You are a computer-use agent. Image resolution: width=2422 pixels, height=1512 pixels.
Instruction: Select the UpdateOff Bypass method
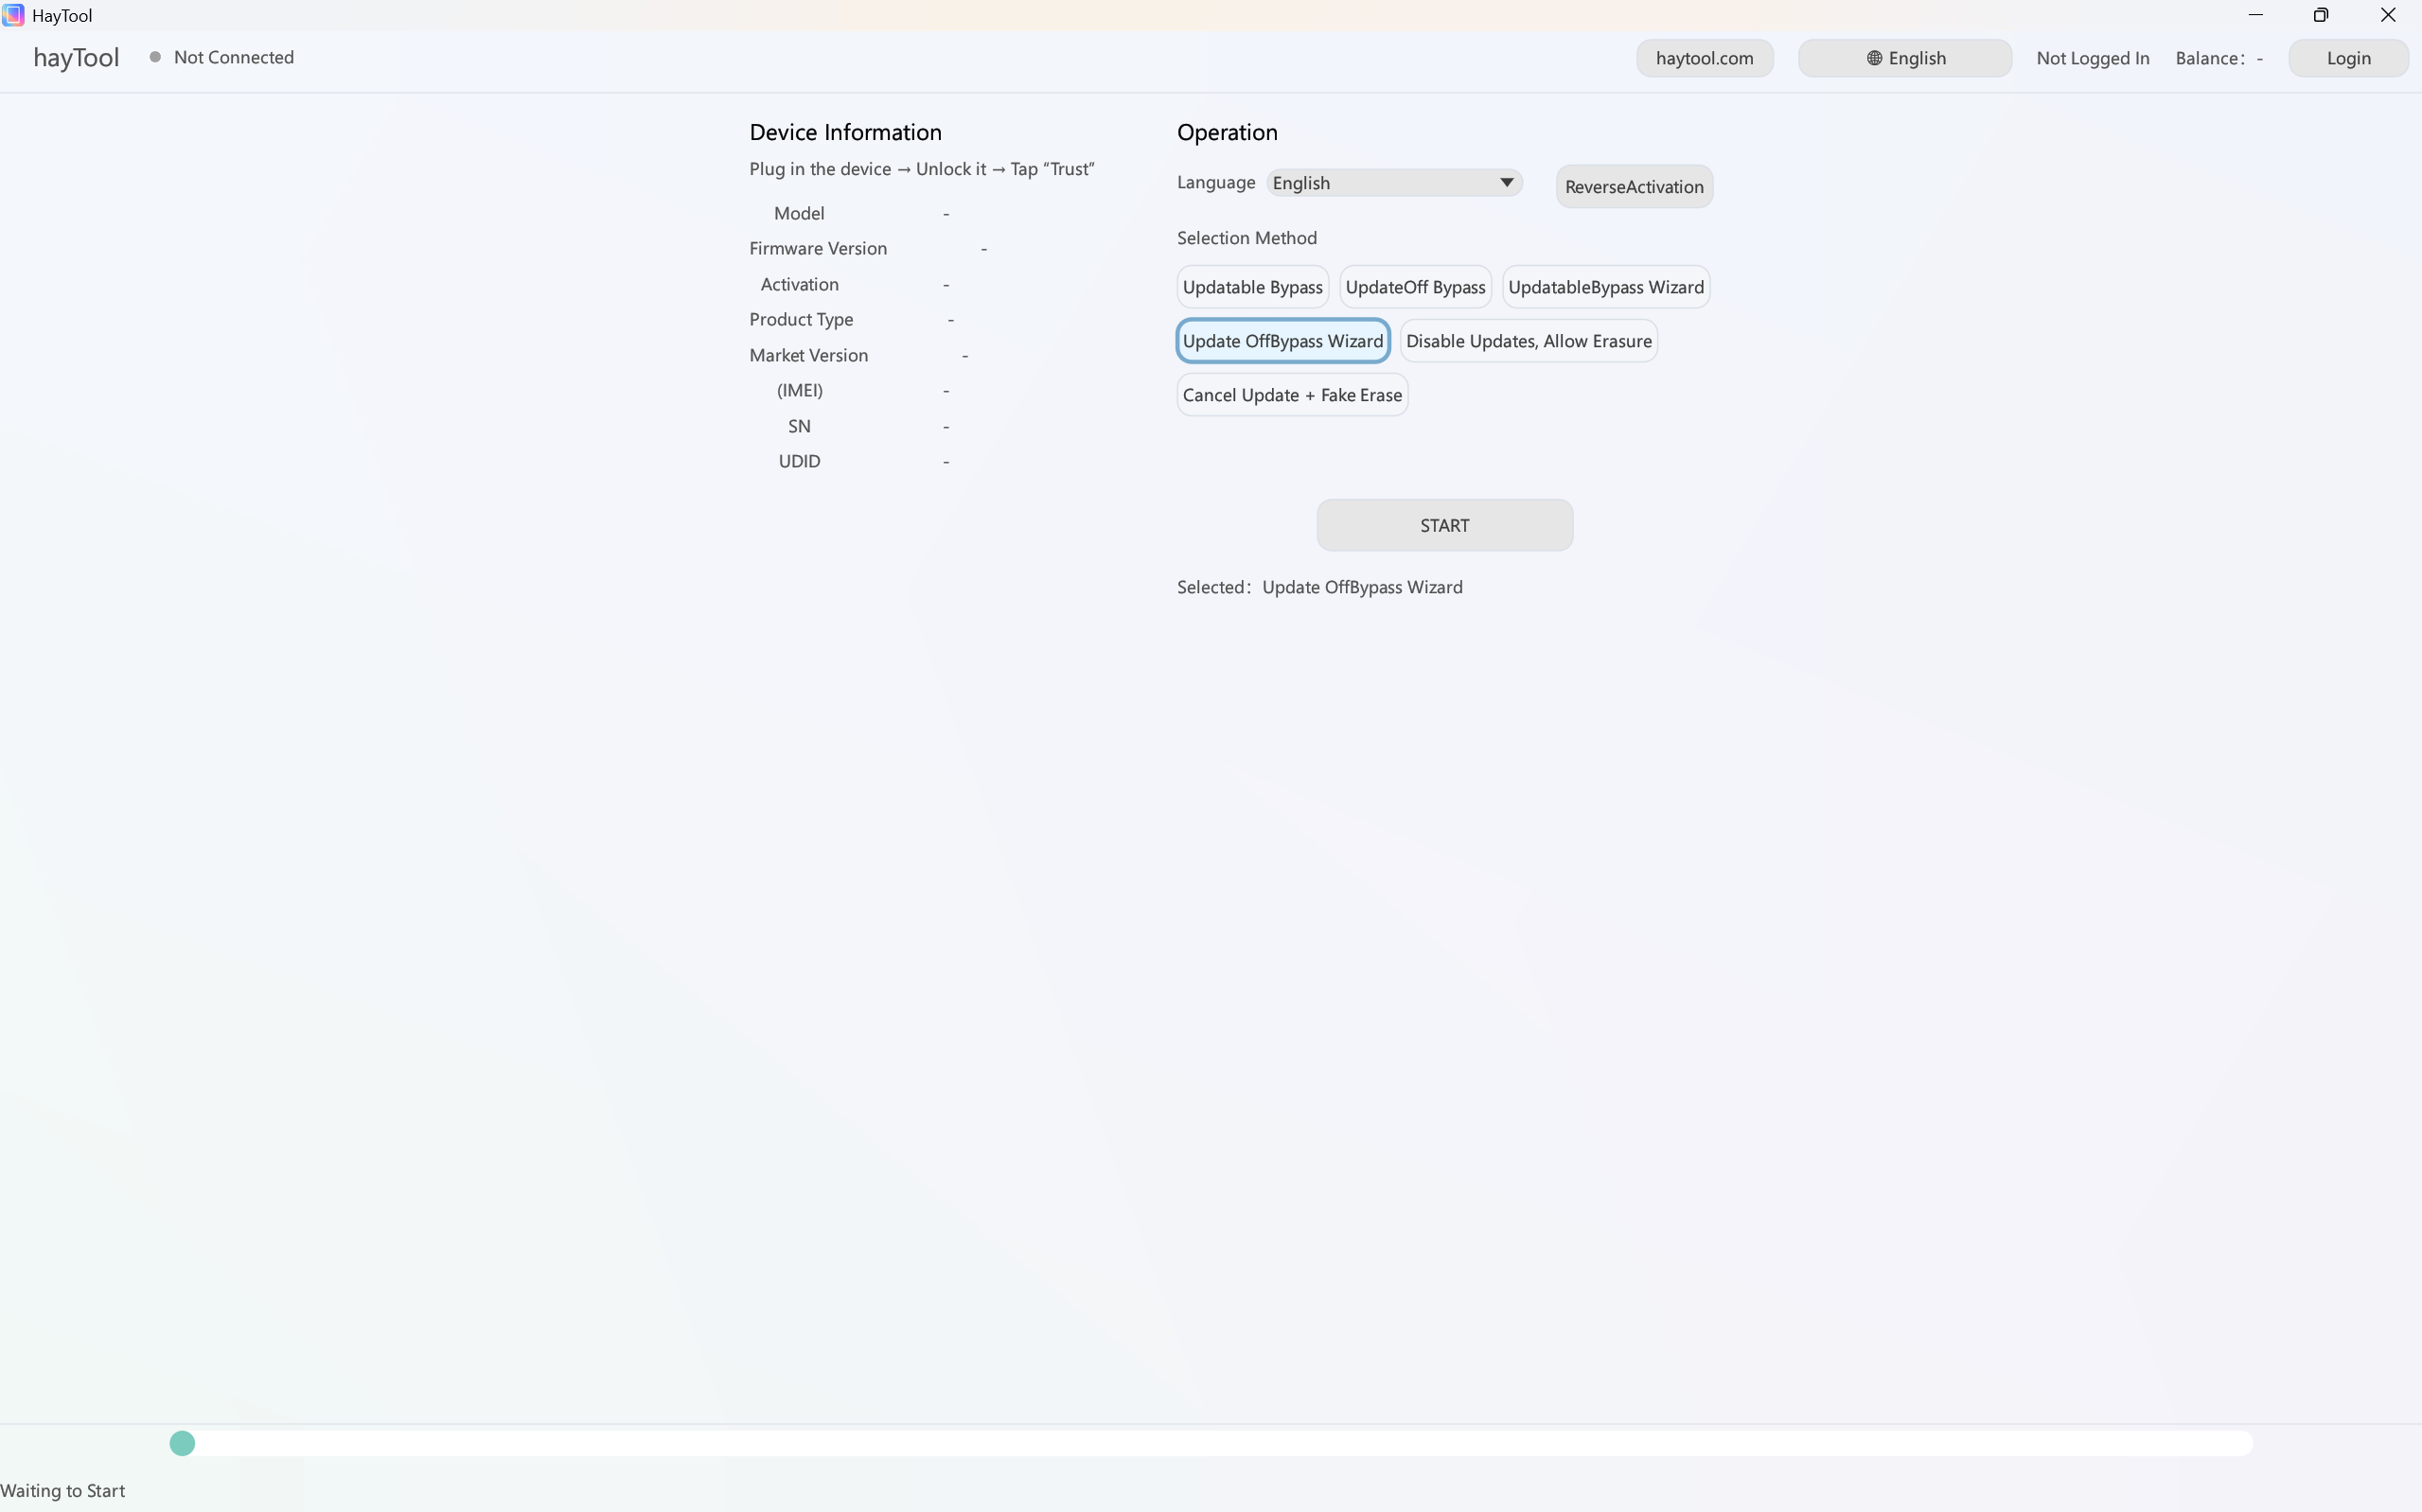click(x=1415, y=286)
